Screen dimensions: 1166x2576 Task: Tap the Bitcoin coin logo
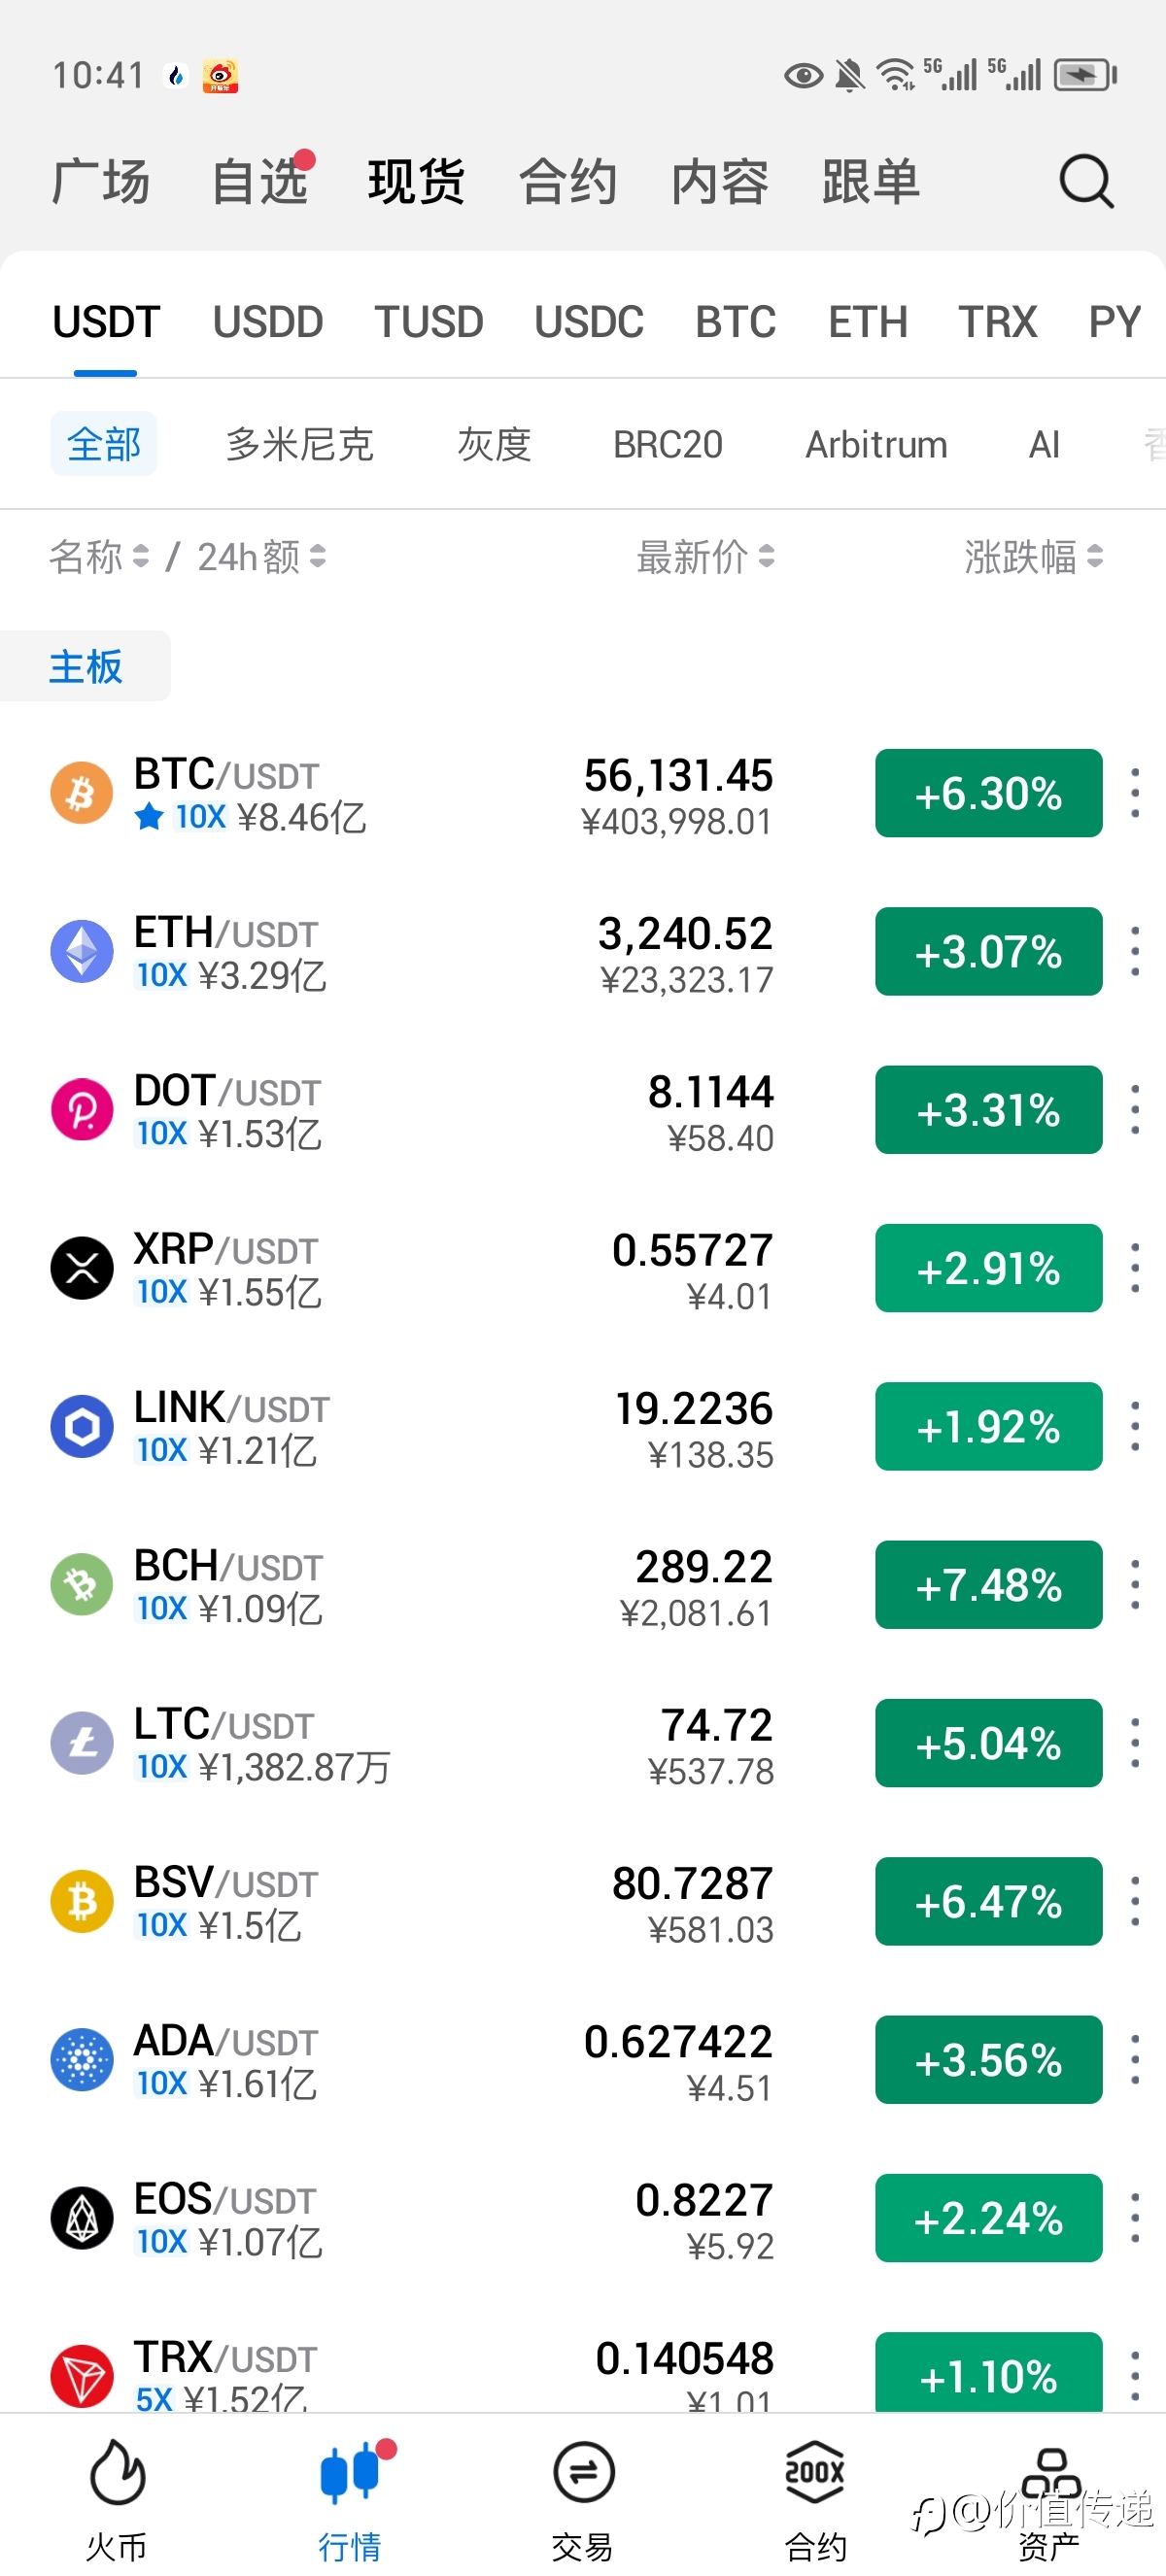[82, 793]
